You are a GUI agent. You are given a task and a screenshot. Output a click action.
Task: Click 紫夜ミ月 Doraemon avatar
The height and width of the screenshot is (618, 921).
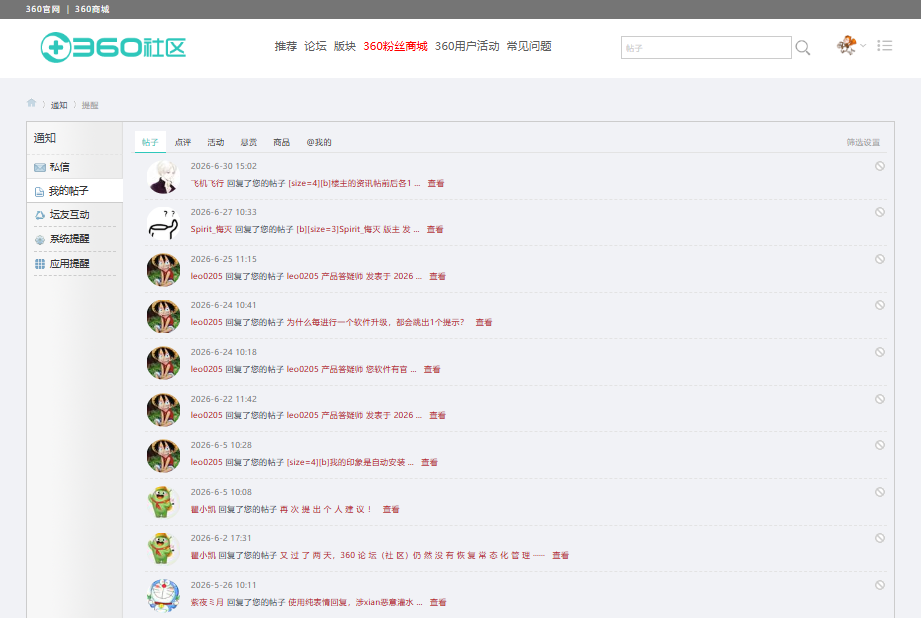coord(163,595)
